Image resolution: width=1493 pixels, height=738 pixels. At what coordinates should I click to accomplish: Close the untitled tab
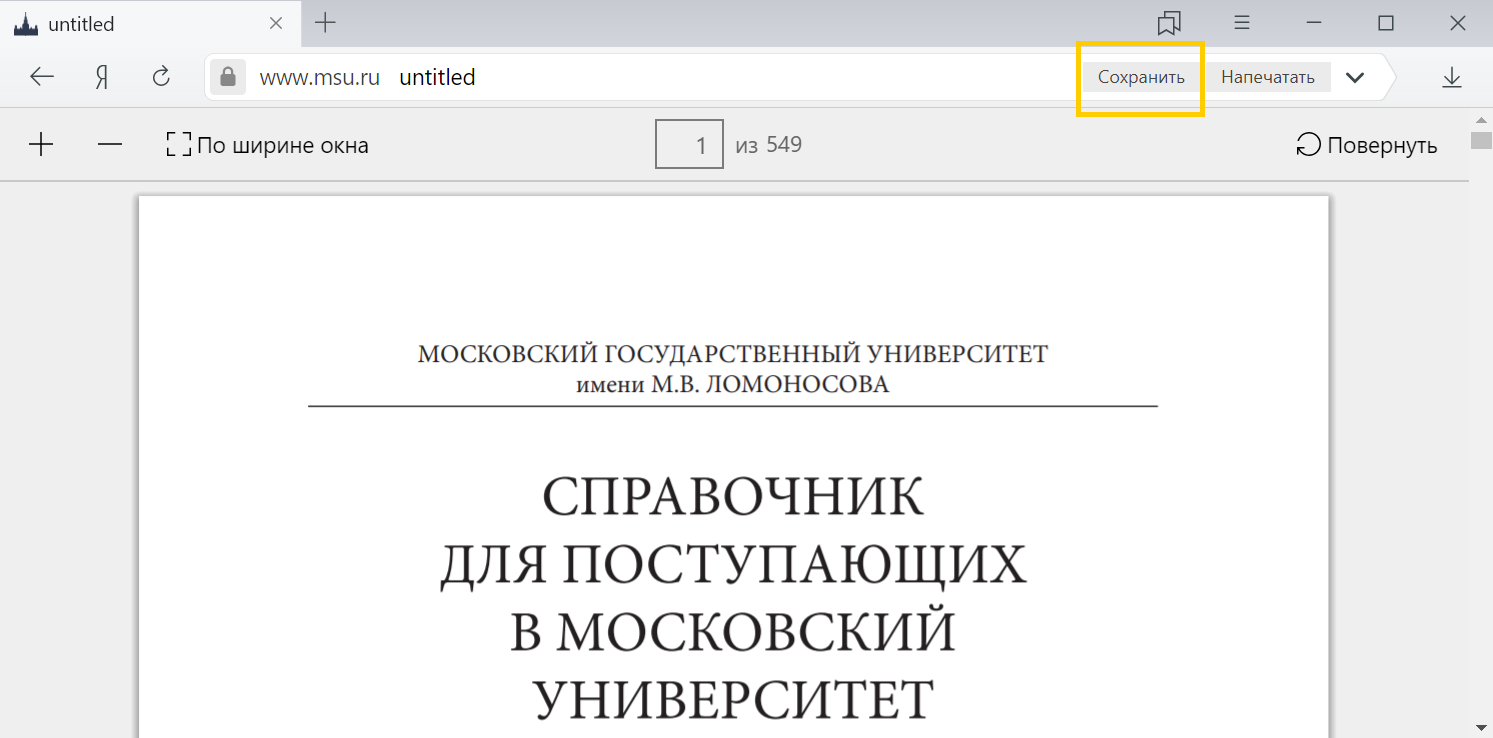coord(276,24)
